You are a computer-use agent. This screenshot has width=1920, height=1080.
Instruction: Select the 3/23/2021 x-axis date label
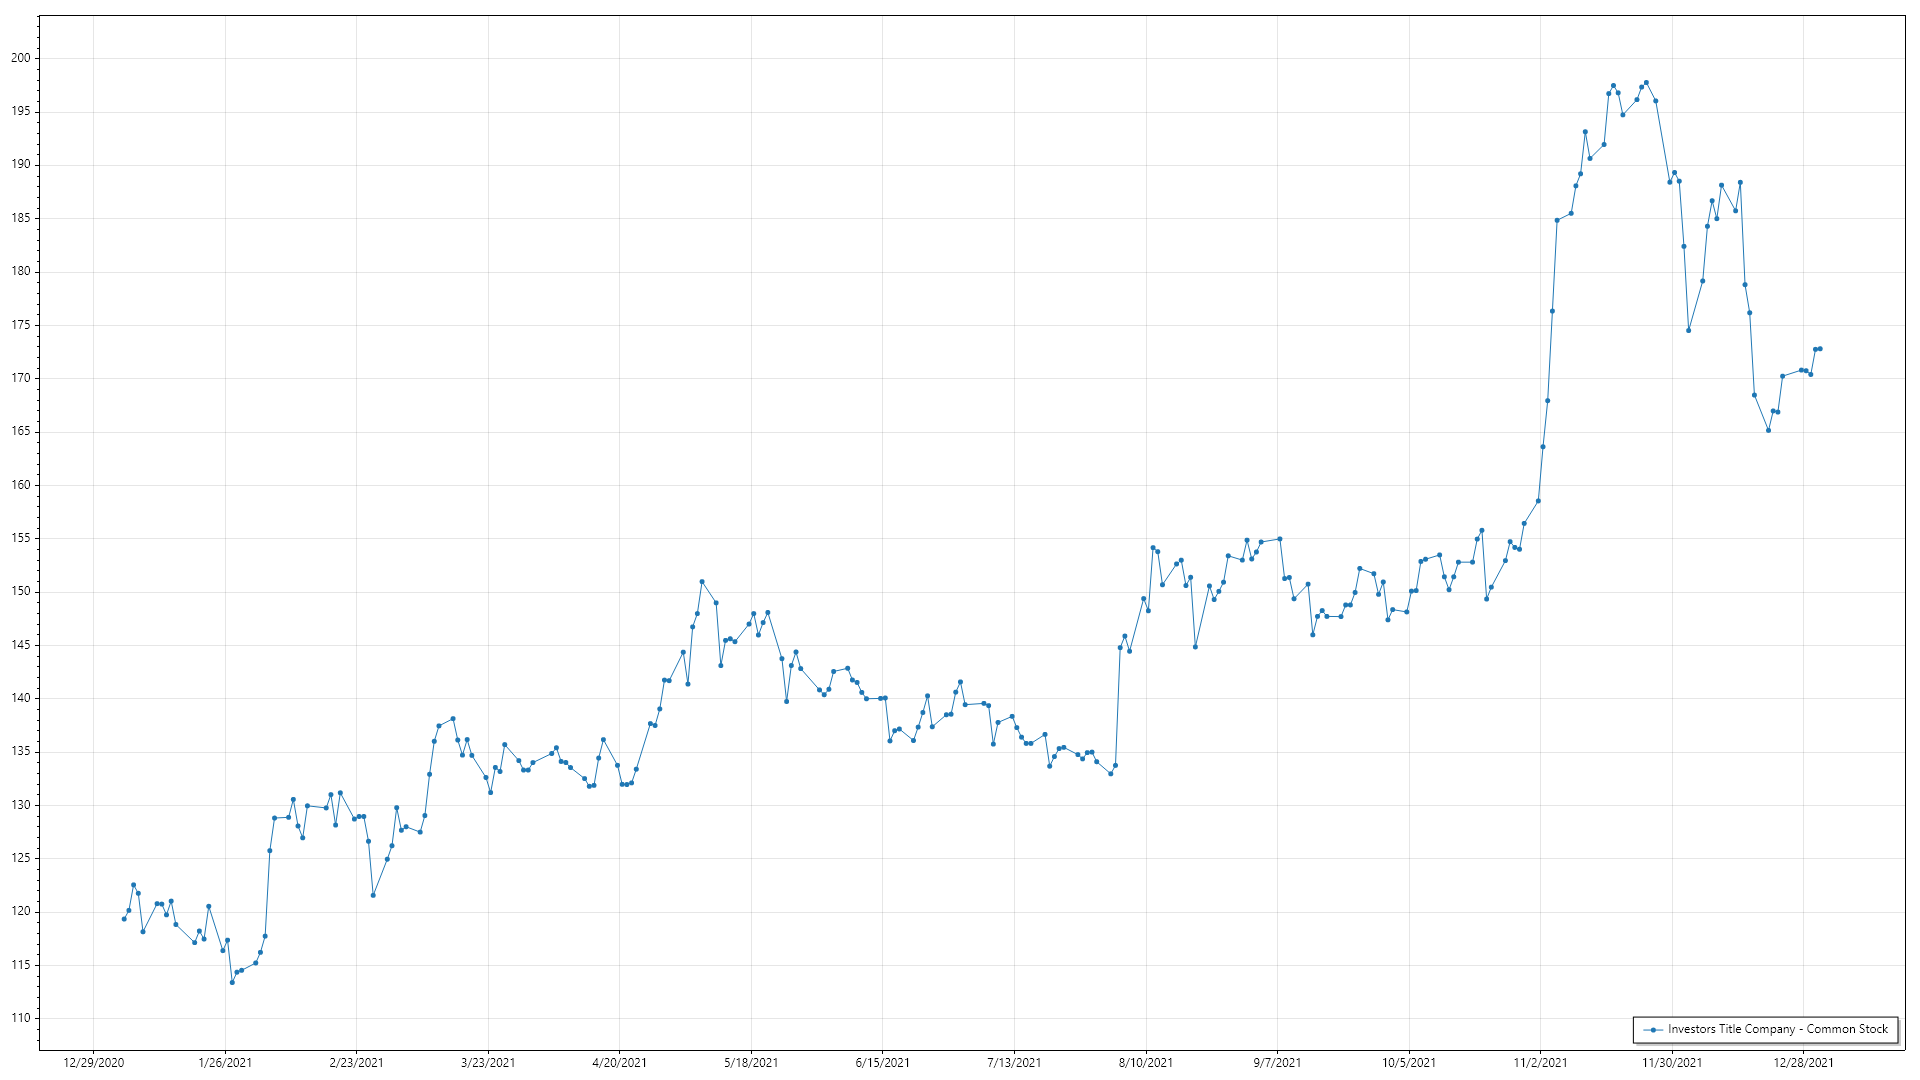488,1062
